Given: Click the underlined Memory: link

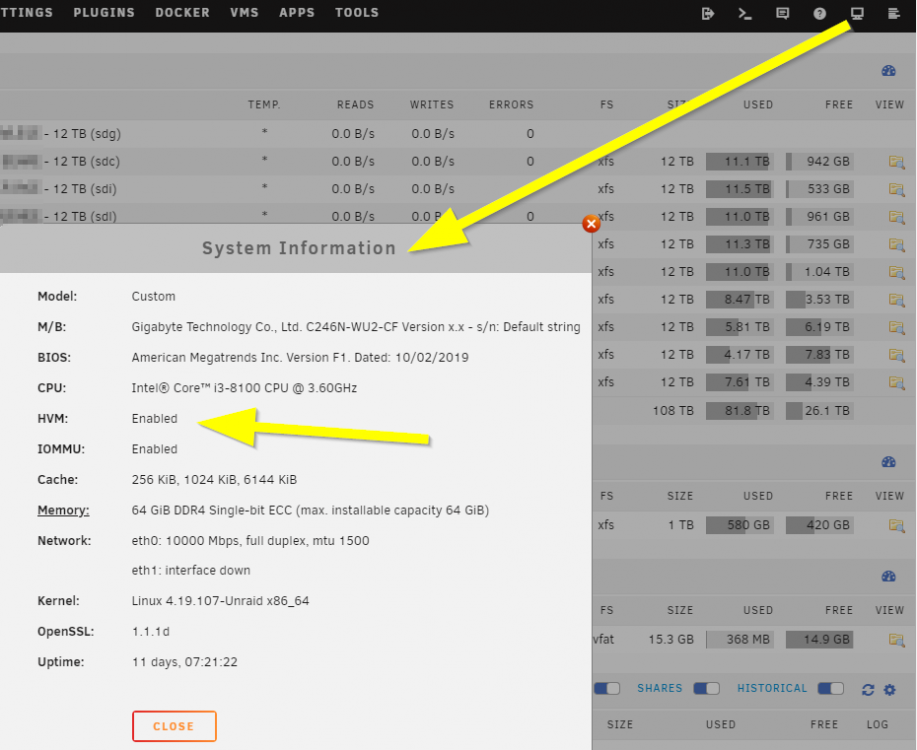Looking at the screenshot, I should point(63,510).
